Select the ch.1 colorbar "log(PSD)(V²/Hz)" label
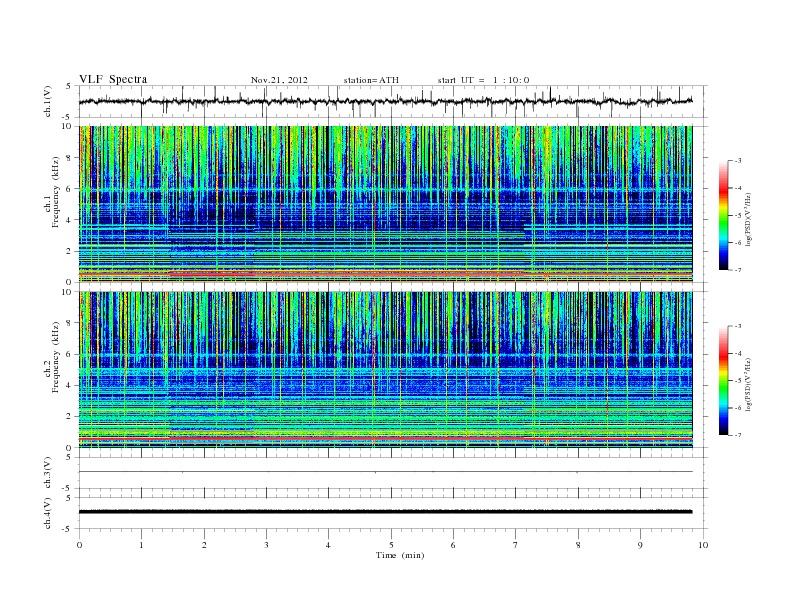 coord(748,219)
